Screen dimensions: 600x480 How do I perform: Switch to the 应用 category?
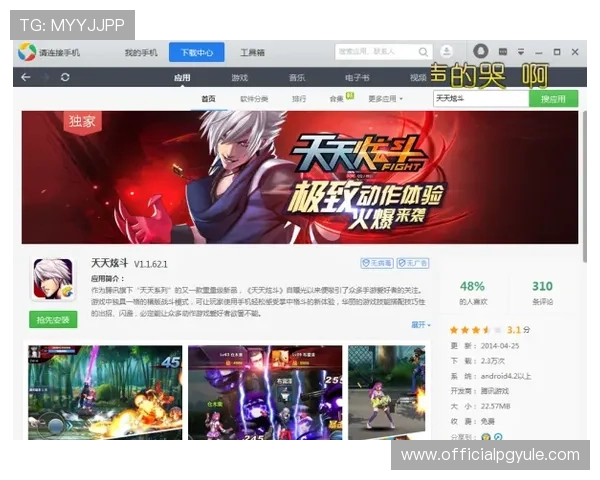pos(182,78)
